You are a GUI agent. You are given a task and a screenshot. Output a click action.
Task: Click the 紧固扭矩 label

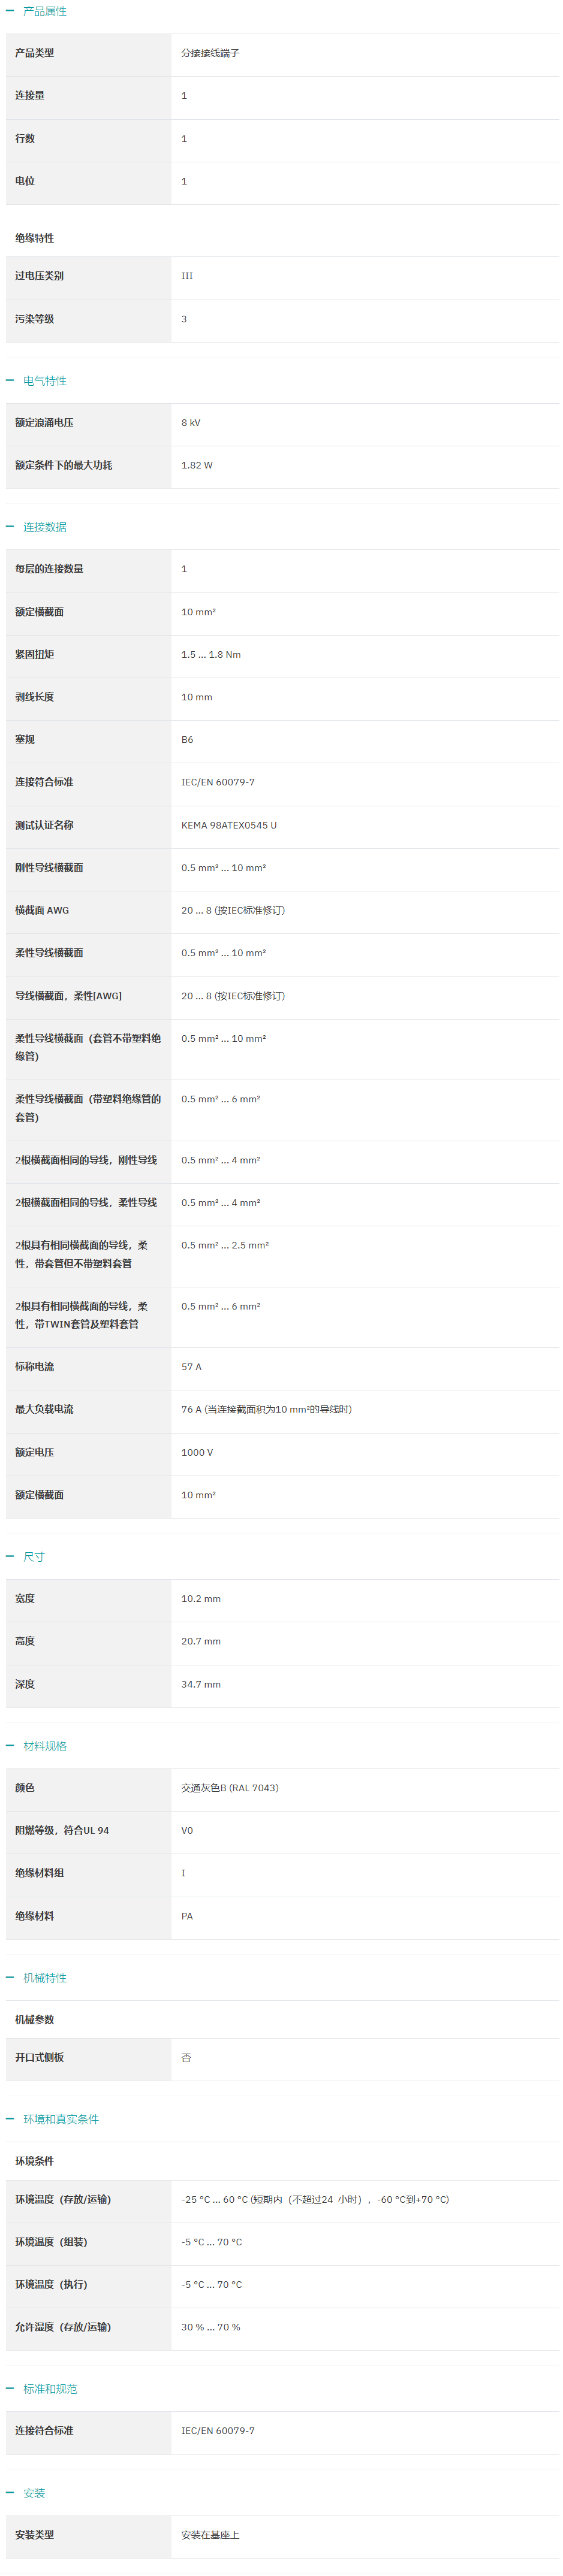pyautogui.click(x=35, y=655)
